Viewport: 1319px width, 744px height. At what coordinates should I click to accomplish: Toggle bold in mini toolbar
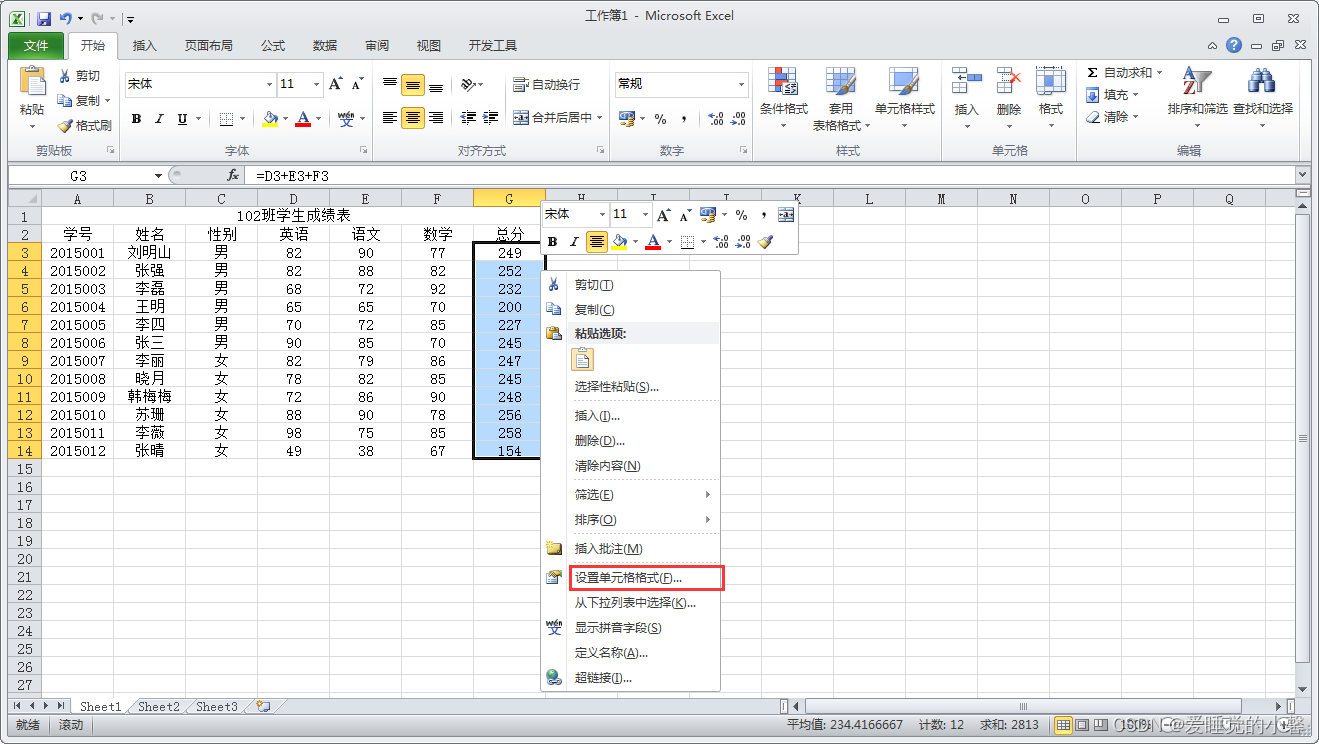[552, 241]
